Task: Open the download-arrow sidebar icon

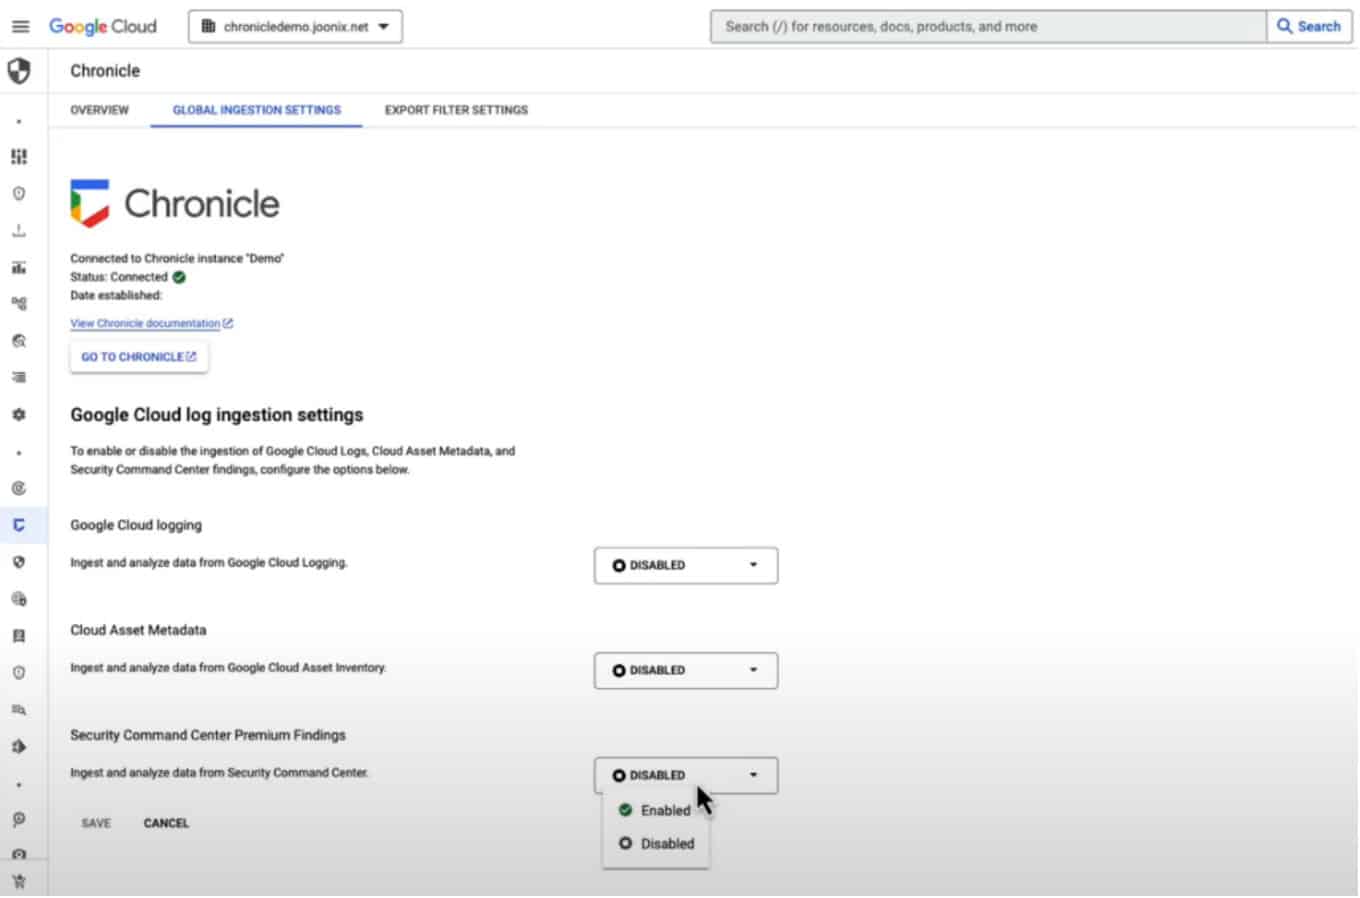Action: (19, 231)
